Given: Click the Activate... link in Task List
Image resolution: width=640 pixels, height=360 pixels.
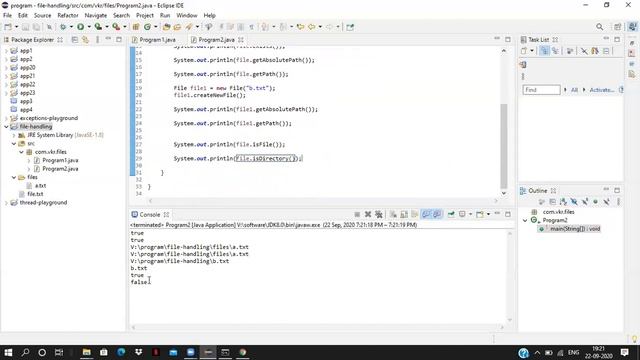Looking at the screenshot, I should pyautogui.click(x=602, y=90).
